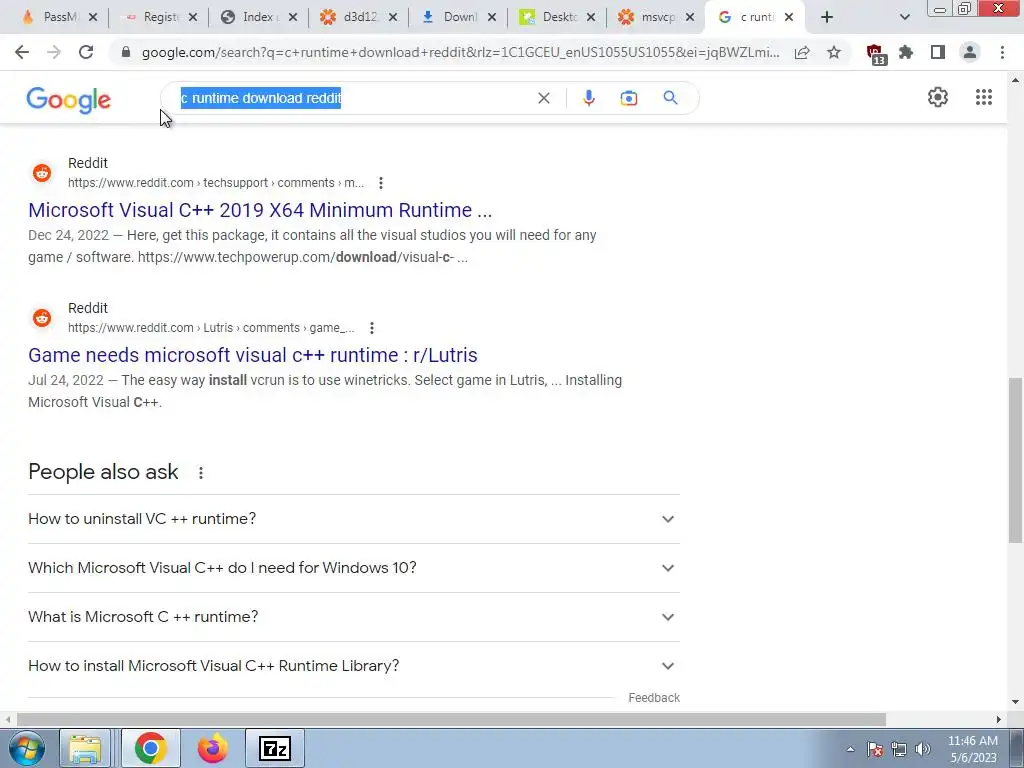
Task: Reload the current Google page
Action: [x=86, y=52]
